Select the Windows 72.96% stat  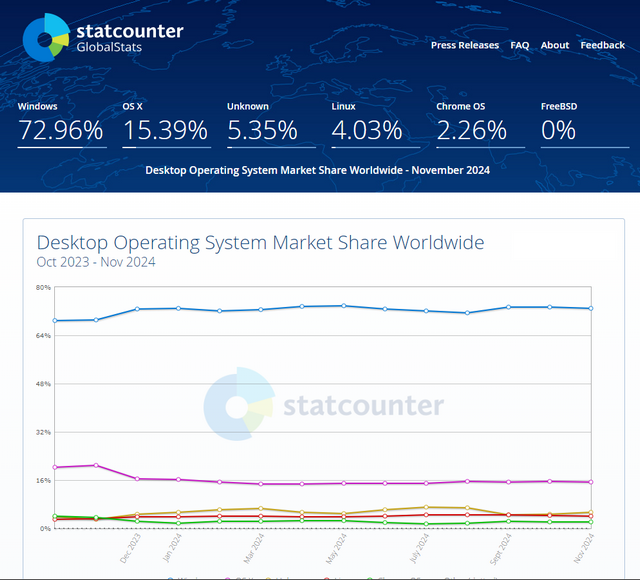62,124
